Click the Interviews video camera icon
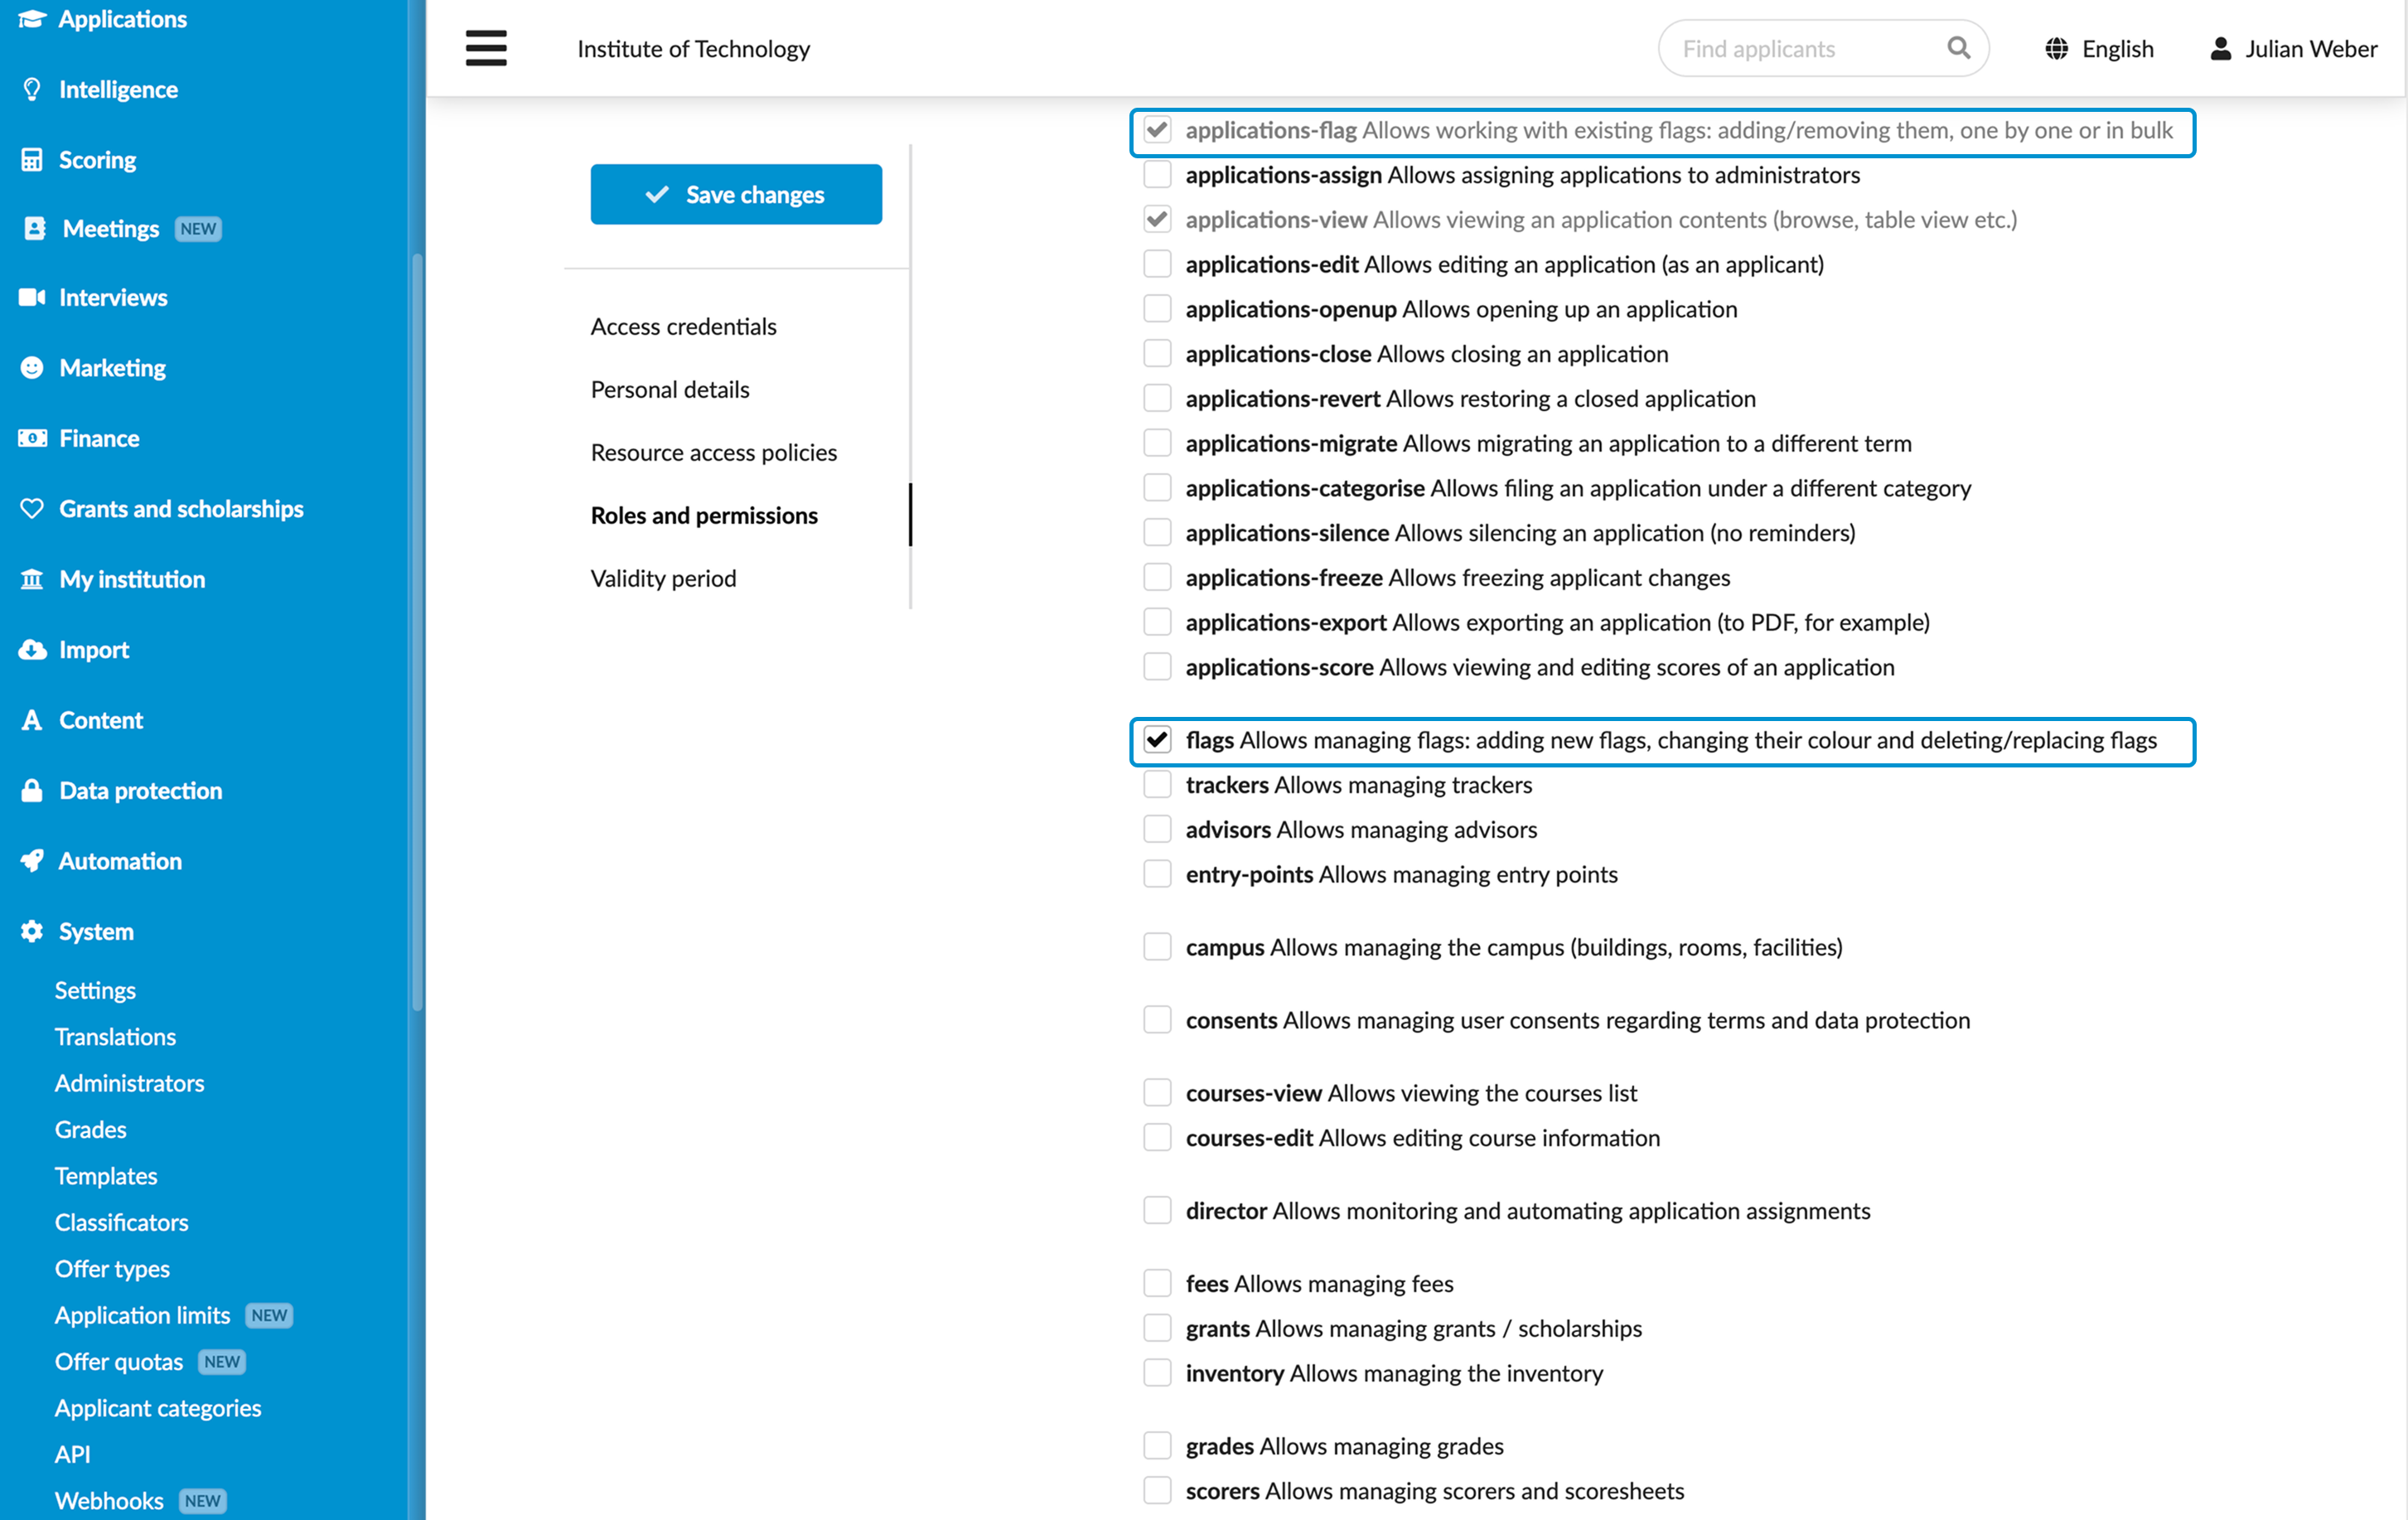The height and width of the screenshot is (1520, 2408). pos(32,297)
